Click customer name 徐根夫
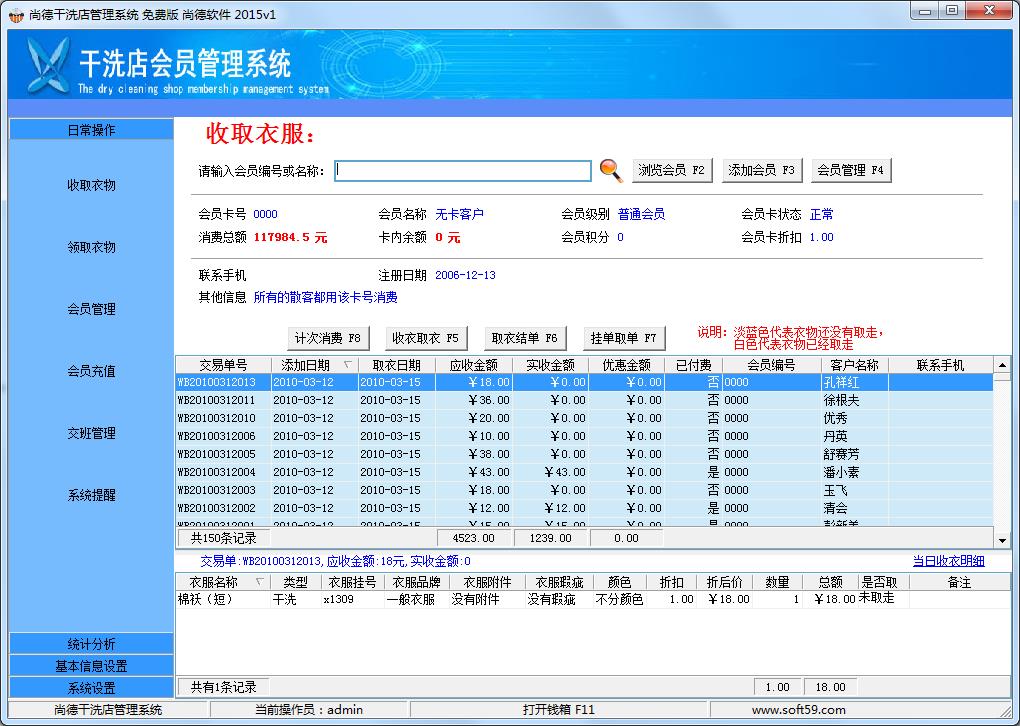The width and height of the screenshot is (1020, 726). tap(841, 400)
